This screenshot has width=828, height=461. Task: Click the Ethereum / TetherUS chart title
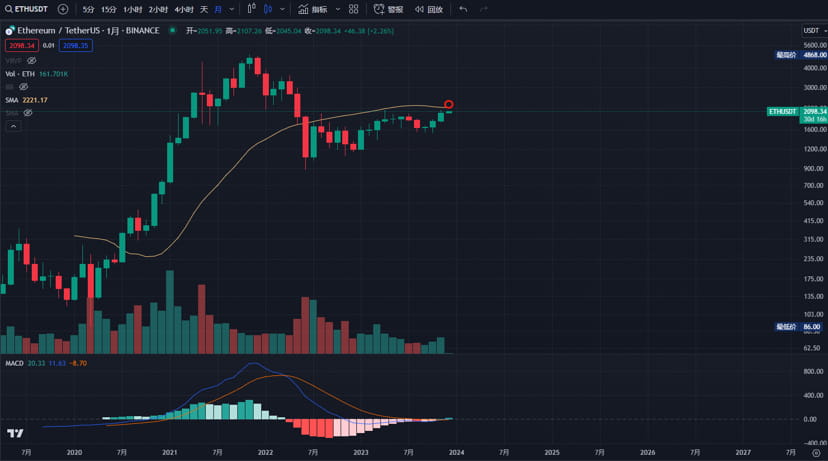click(x=88, y=31)
